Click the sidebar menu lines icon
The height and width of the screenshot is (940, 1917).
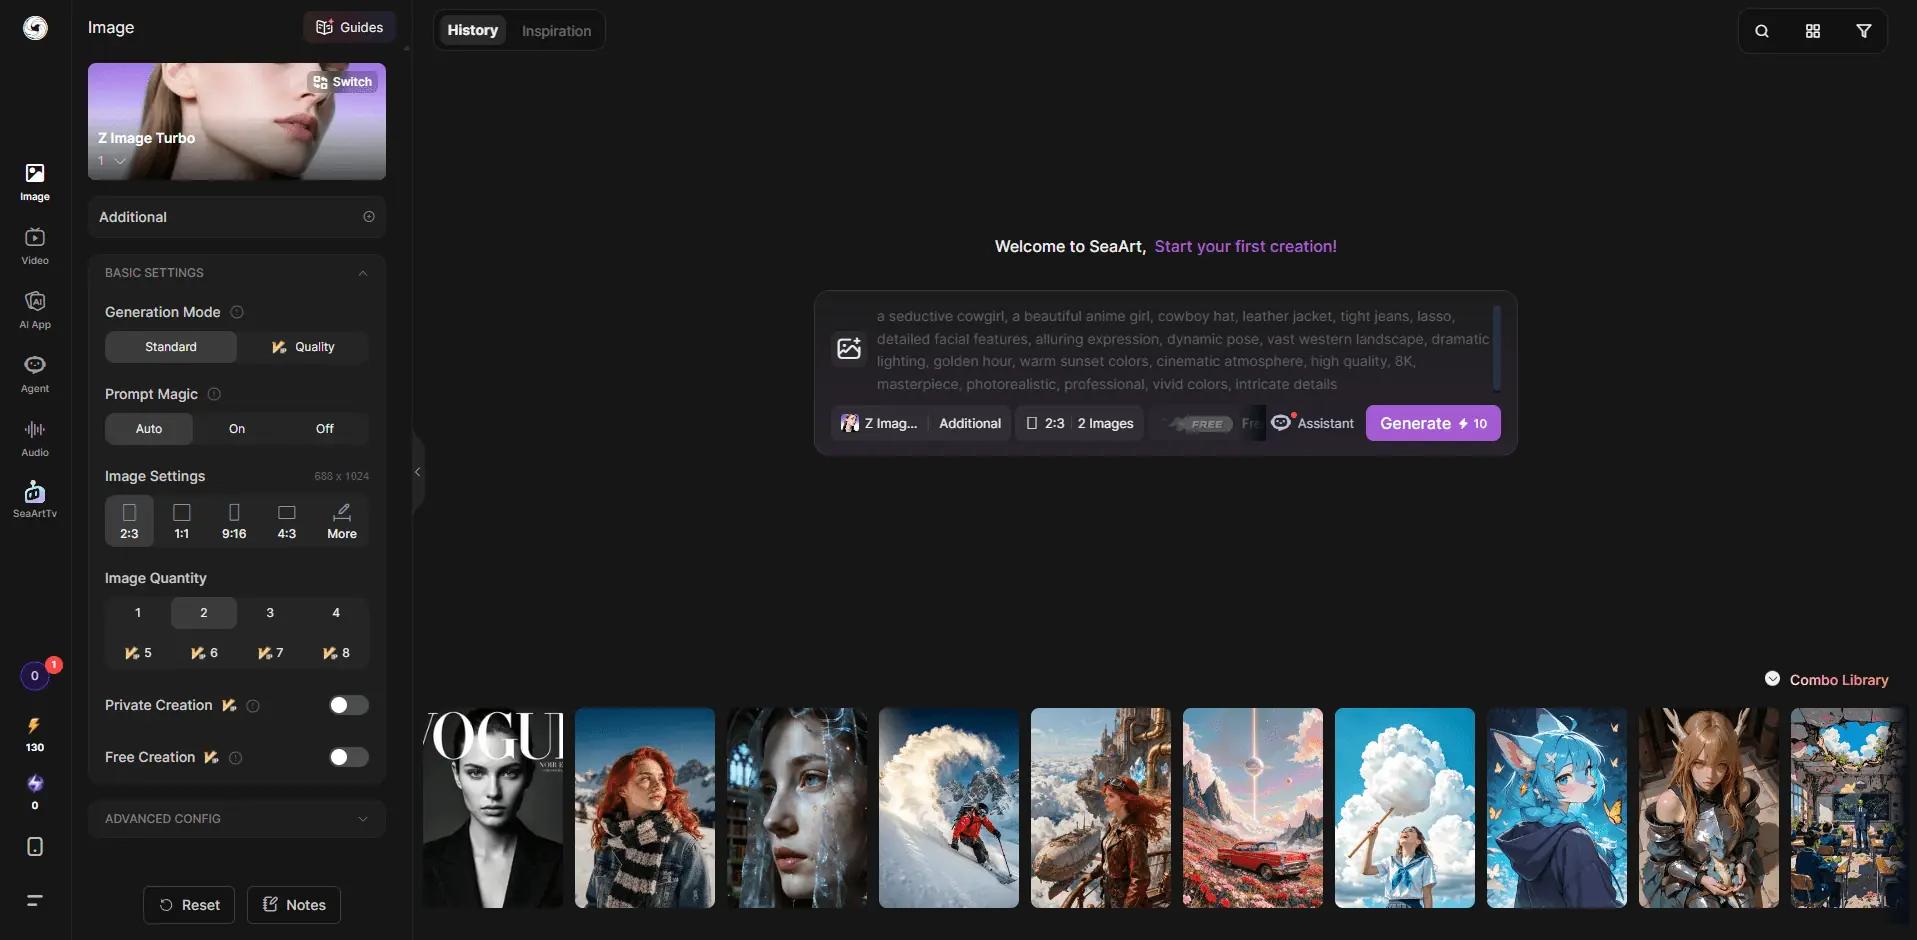35,900
